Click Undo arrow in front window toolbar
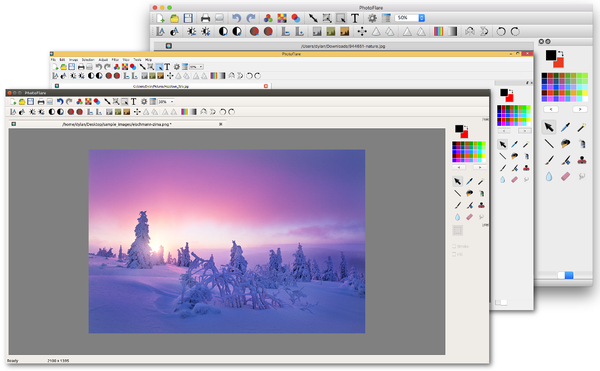The image size is (600, 371). 60,102
